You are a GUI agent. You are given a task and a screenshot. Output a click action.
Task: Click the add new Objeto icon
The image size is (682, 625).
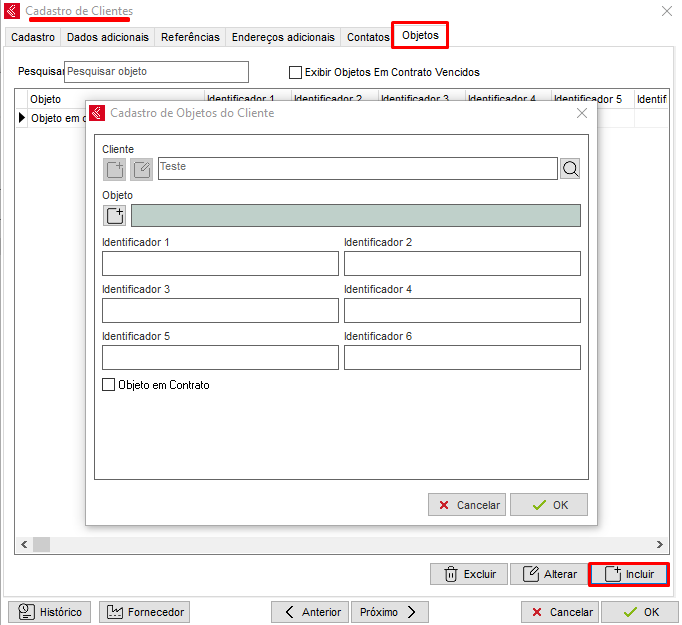pos(115,216)
